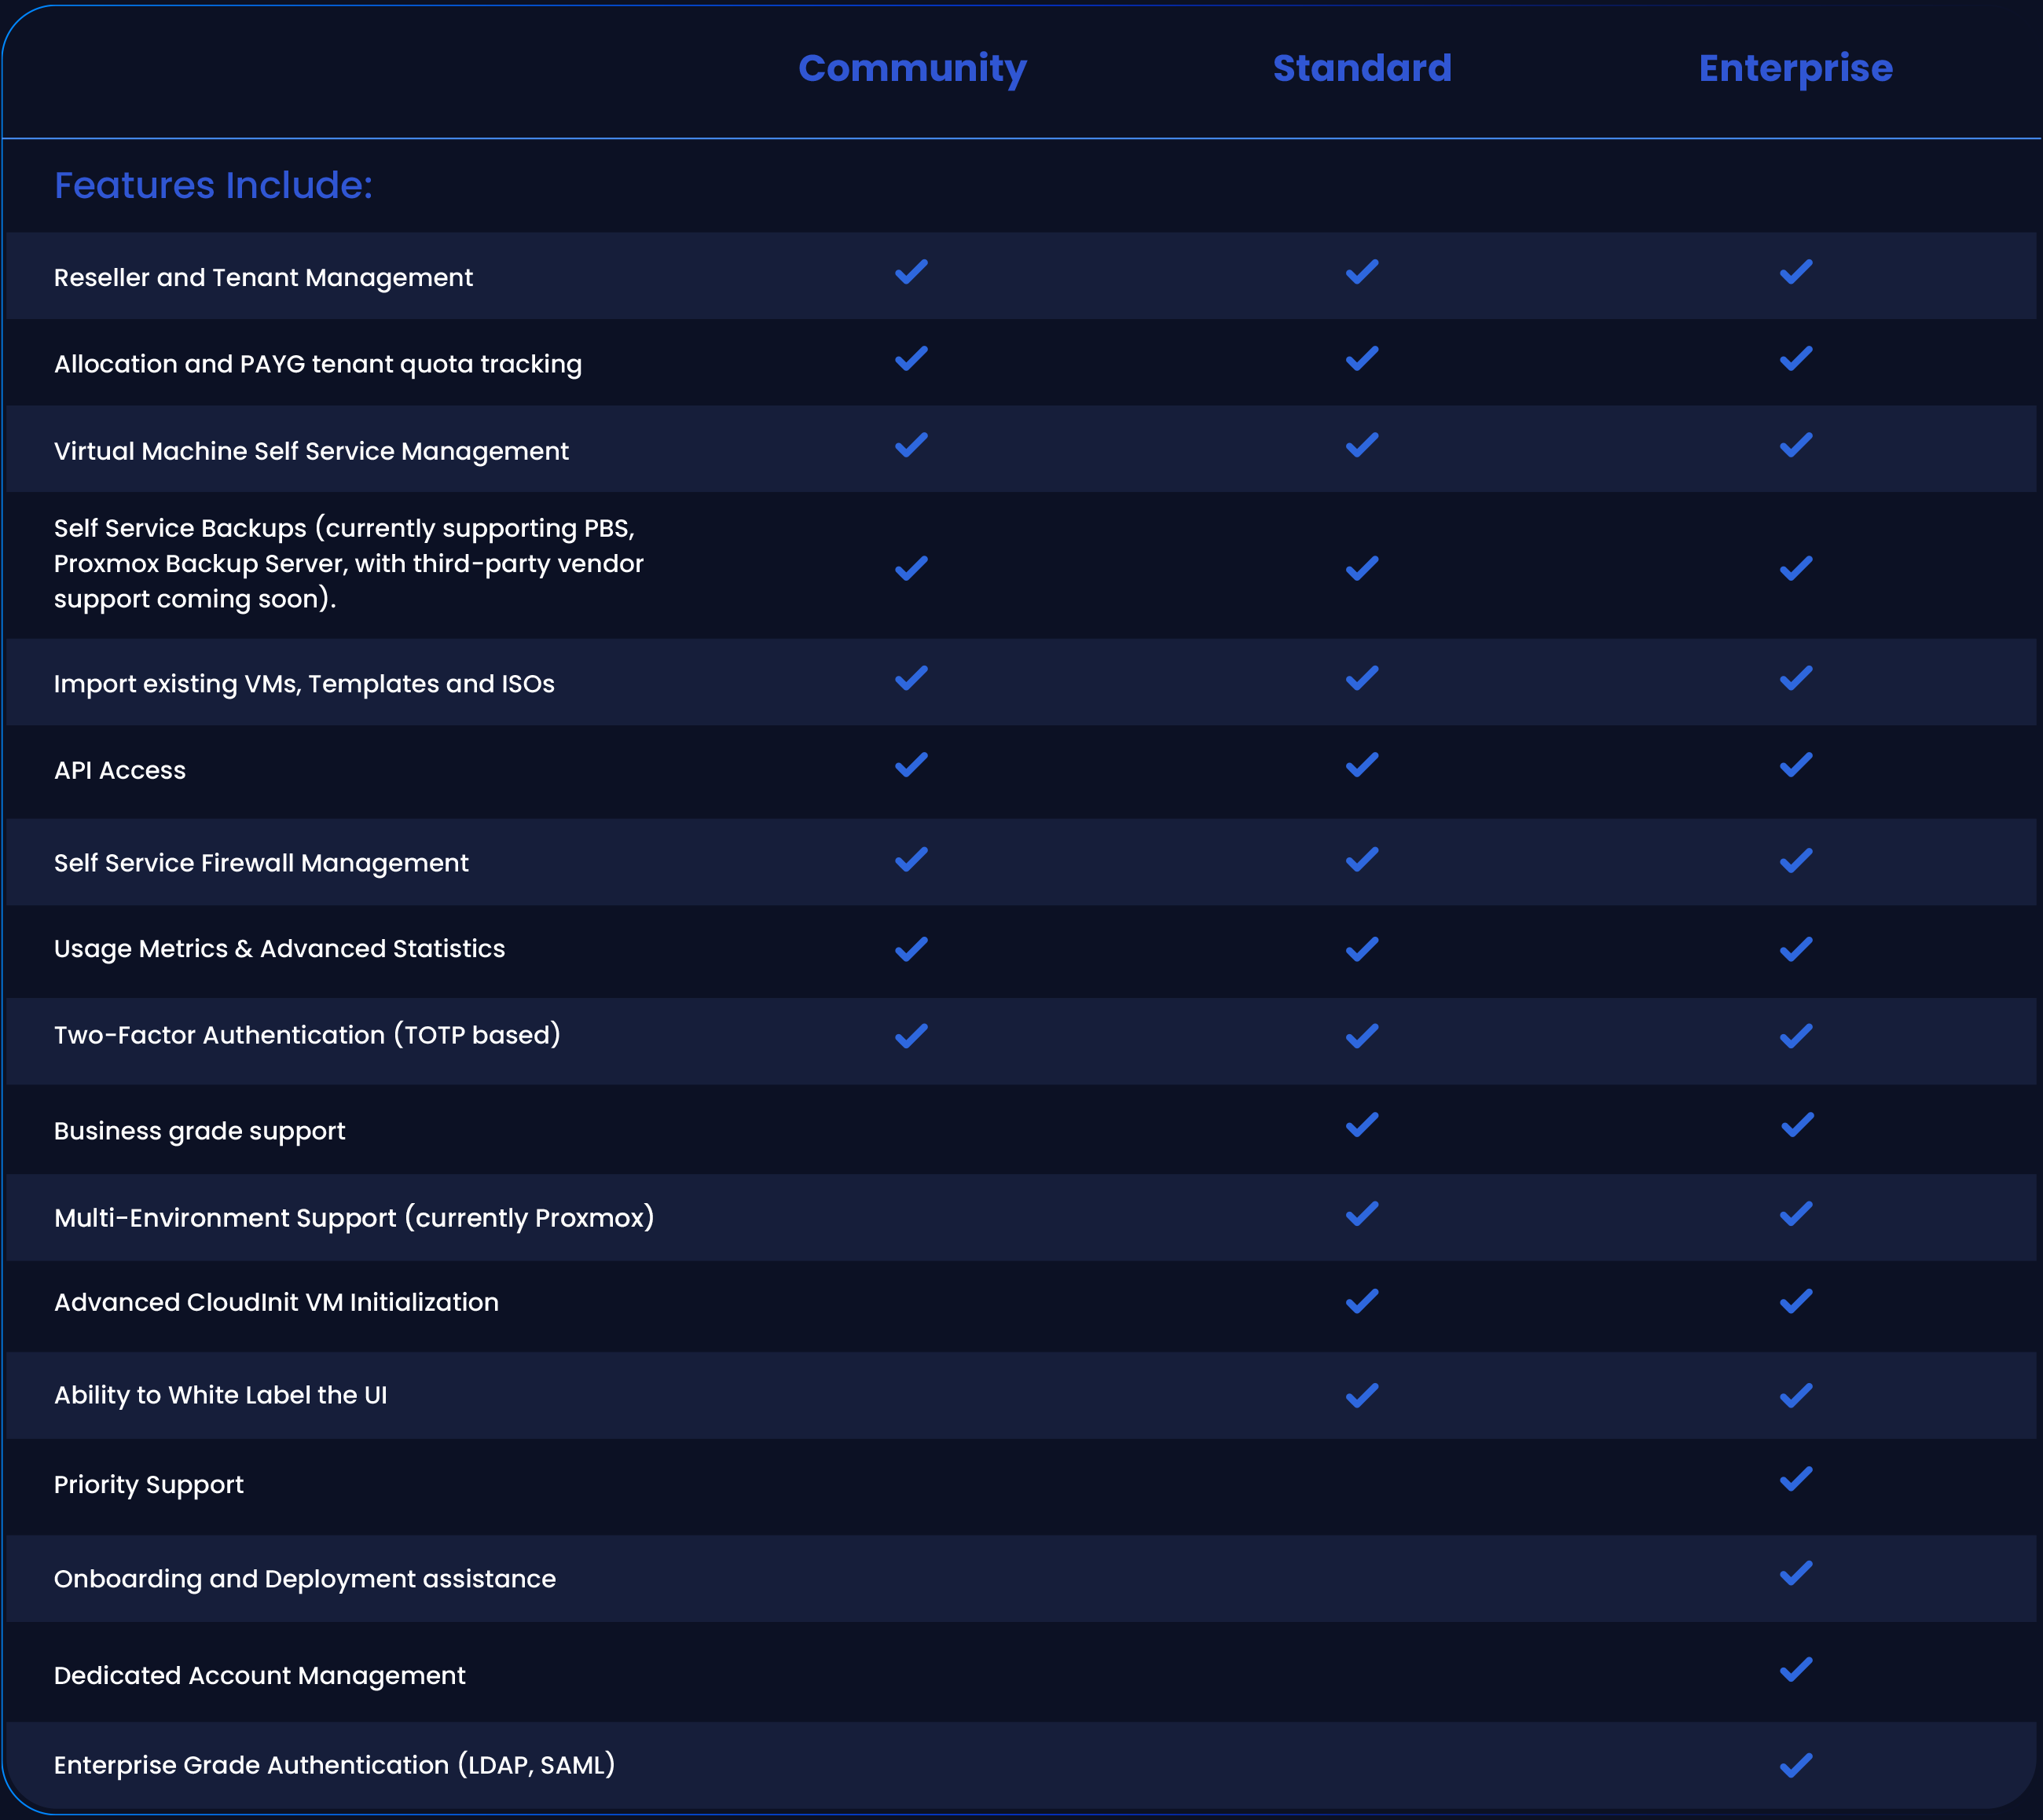2043x1820 pixels.
Task: Click Standard checkmark for Ability to White Label
Action: 1361,1395
